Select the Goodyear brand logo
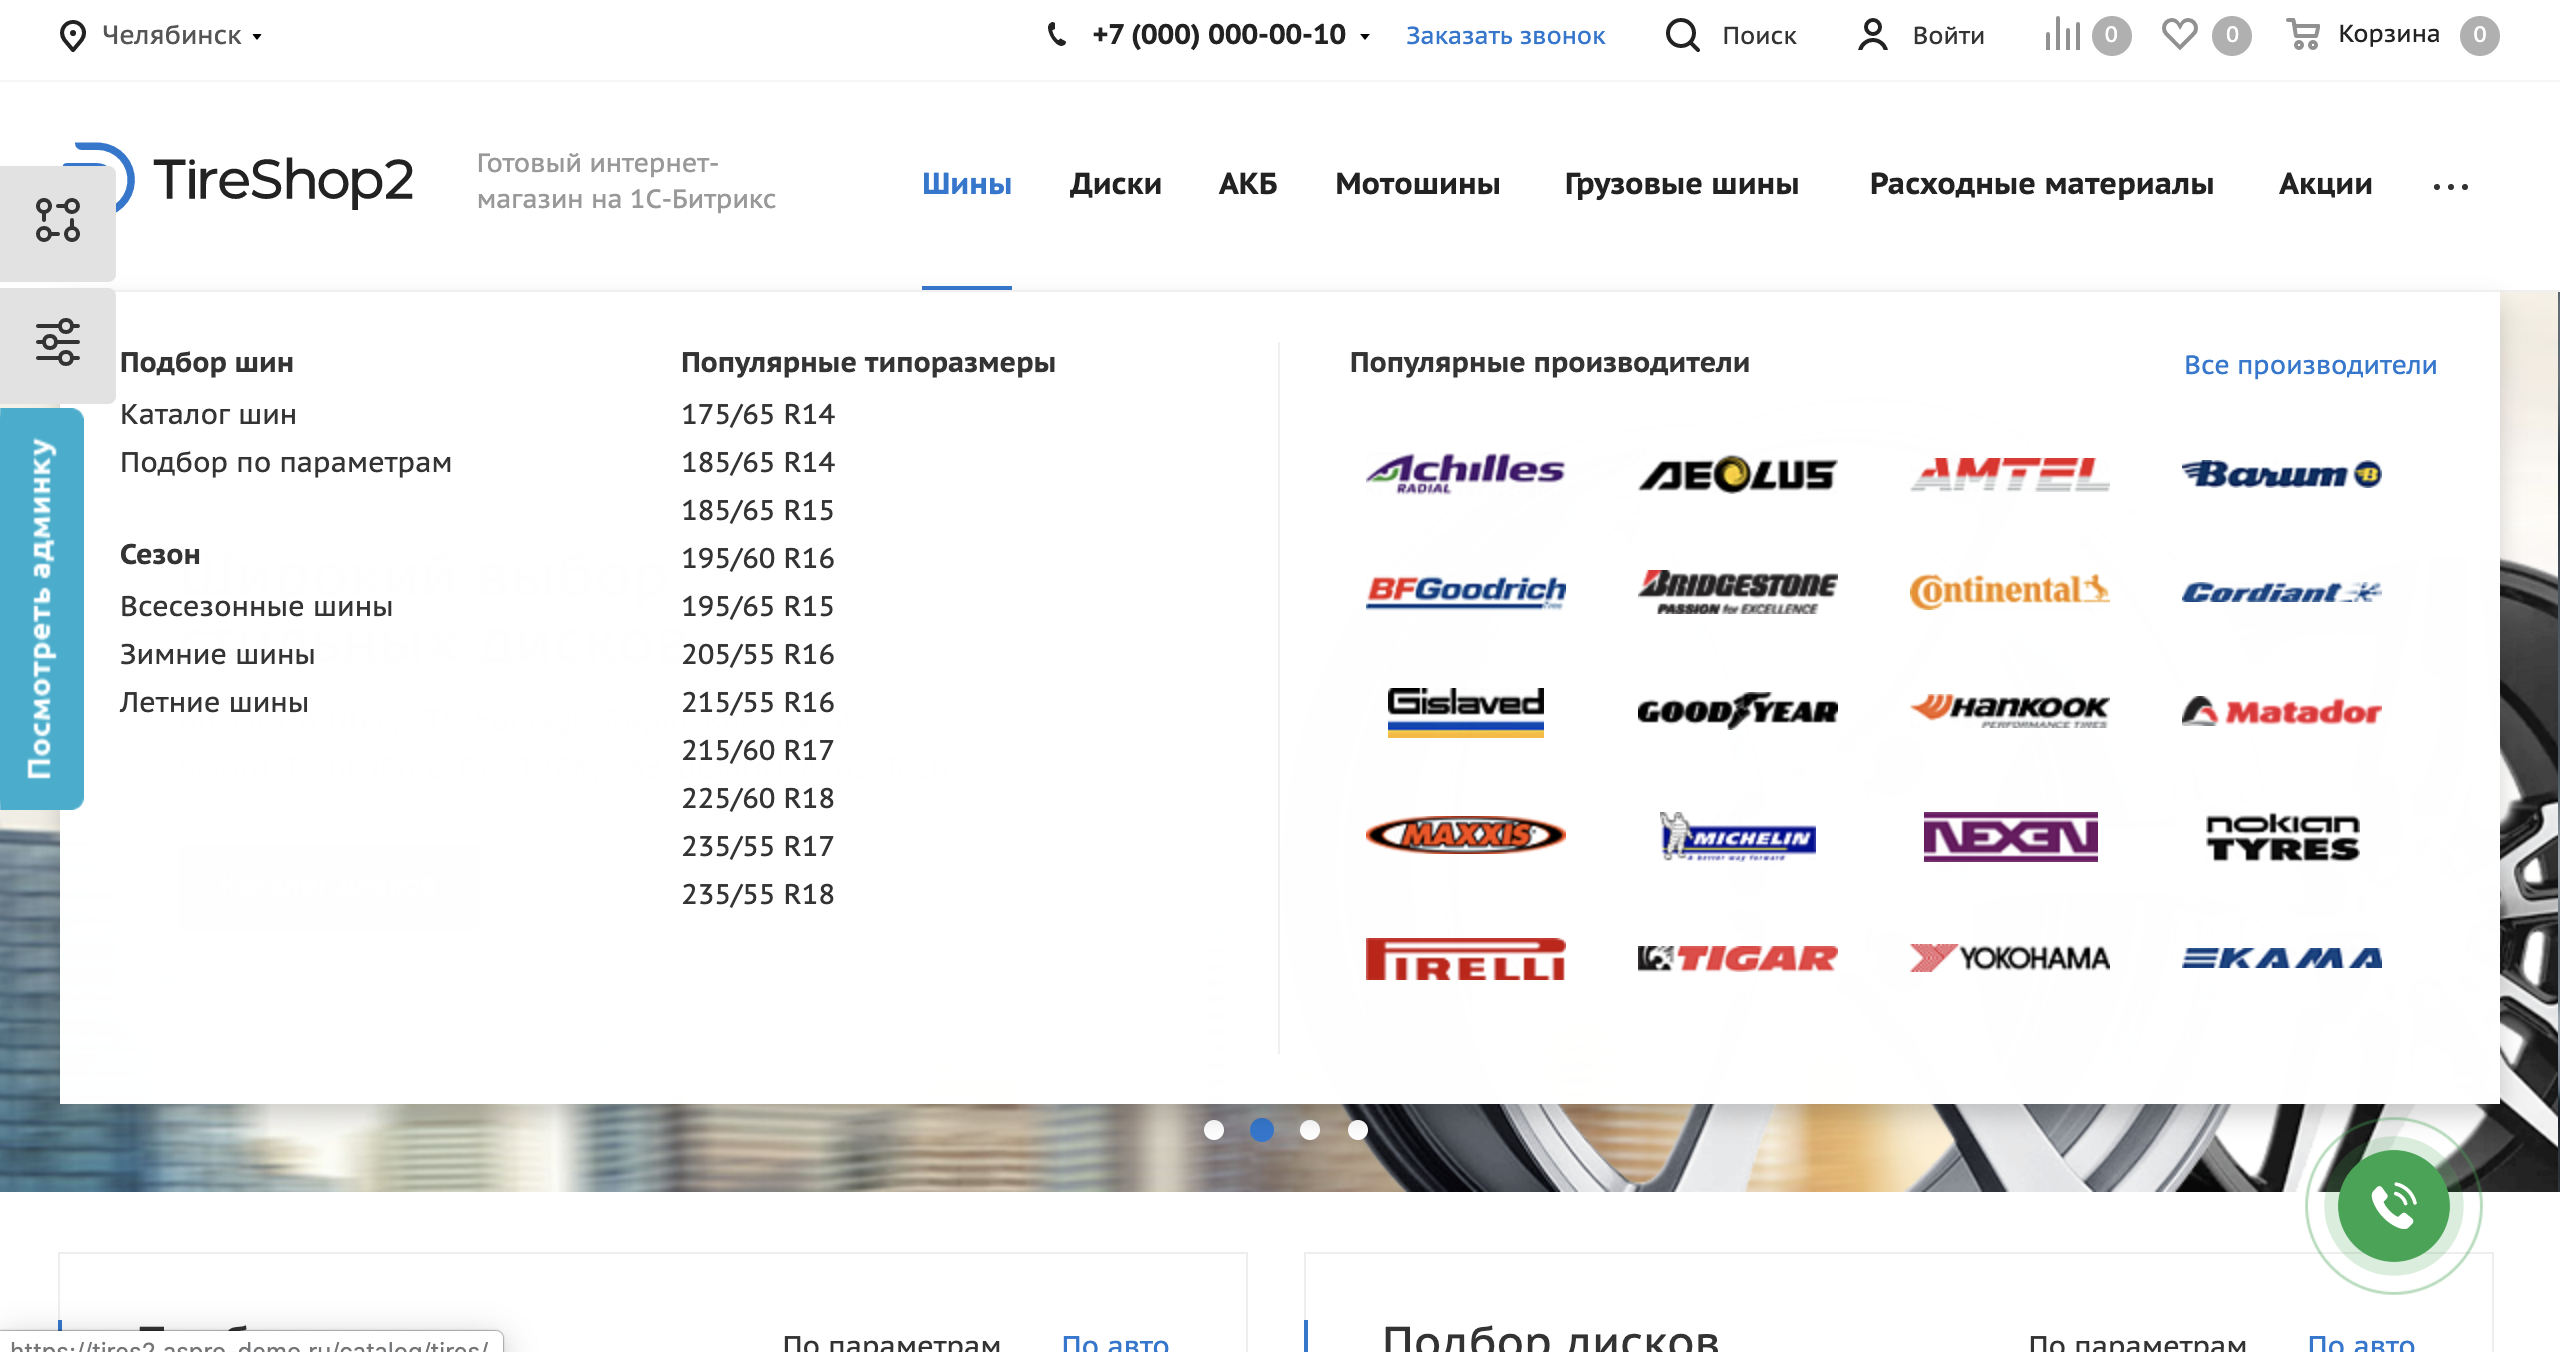This screenshot has width=2560, height=1352. tap(1738, 711)
